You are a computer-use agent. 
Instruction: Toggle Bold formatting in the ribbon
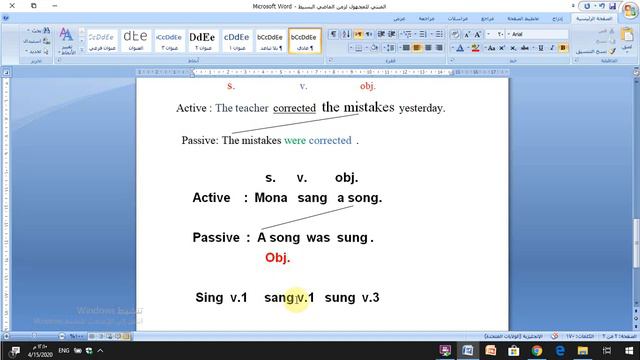pos(562,48)
